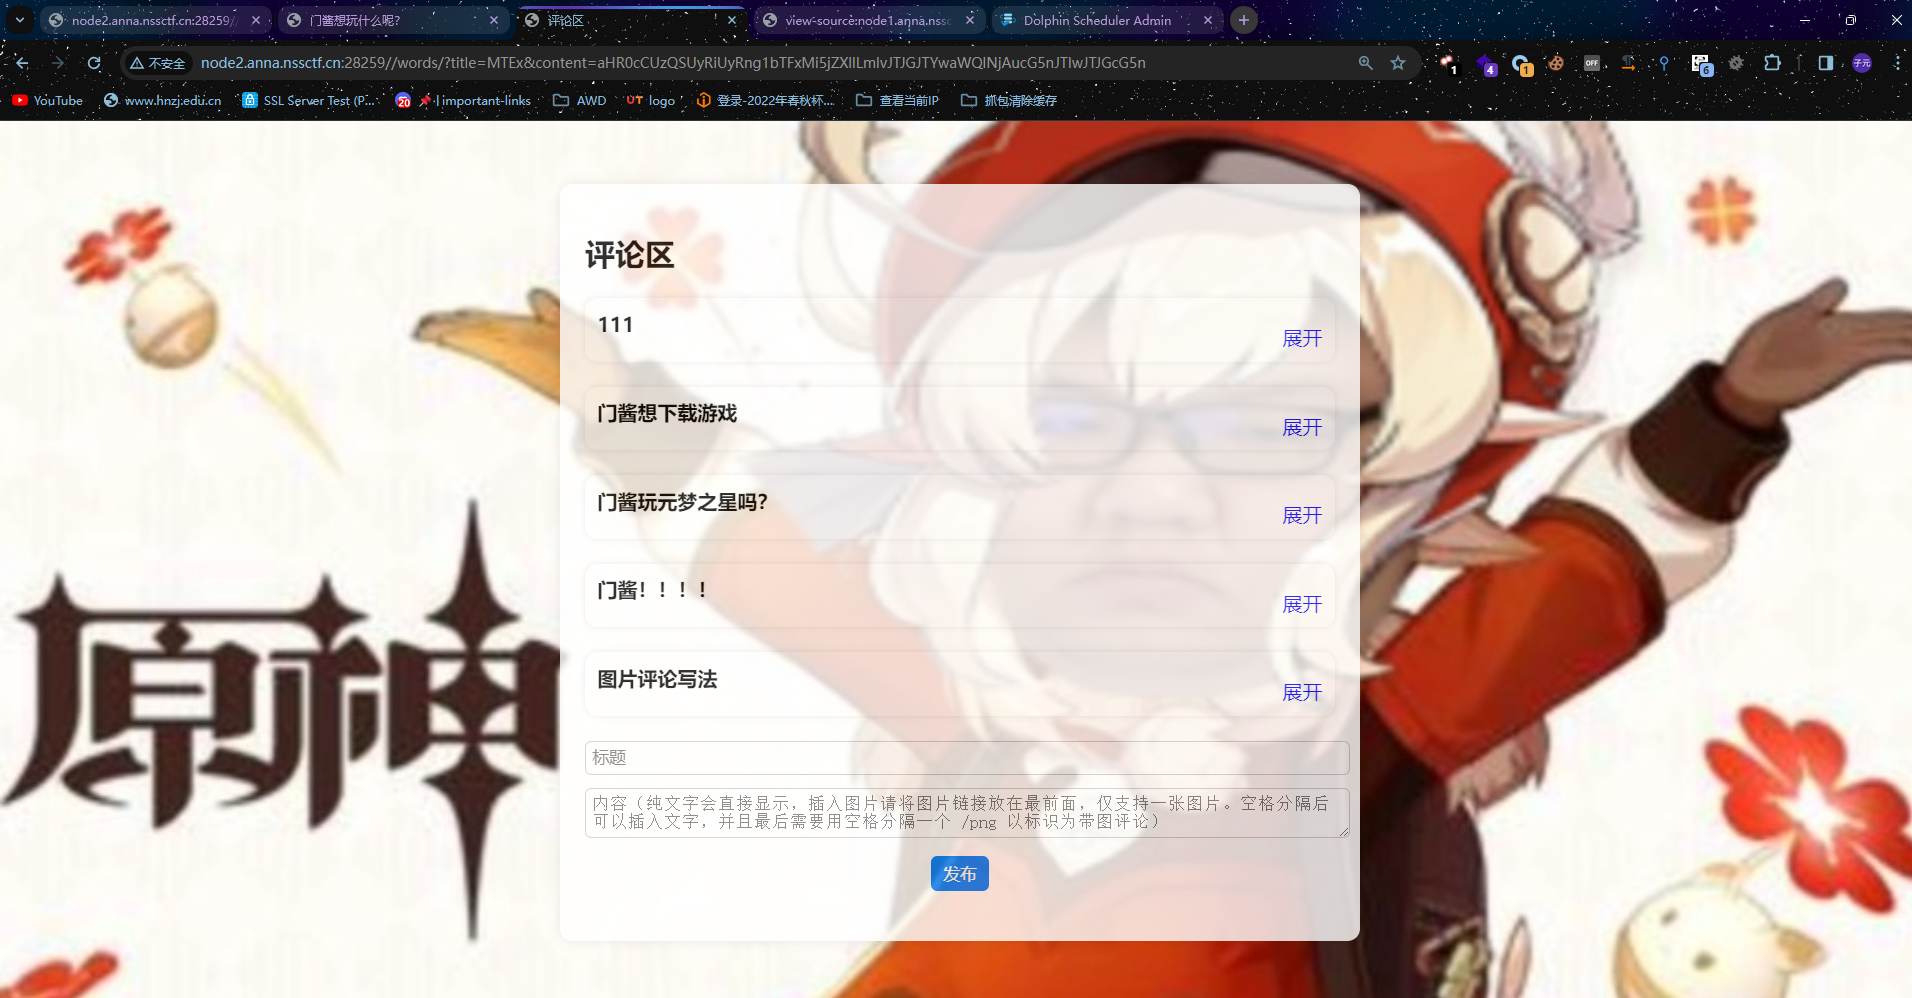The height and width of the screenshot is (998, 1912).
Task: Reload the current page
Action: click(94, 63)
